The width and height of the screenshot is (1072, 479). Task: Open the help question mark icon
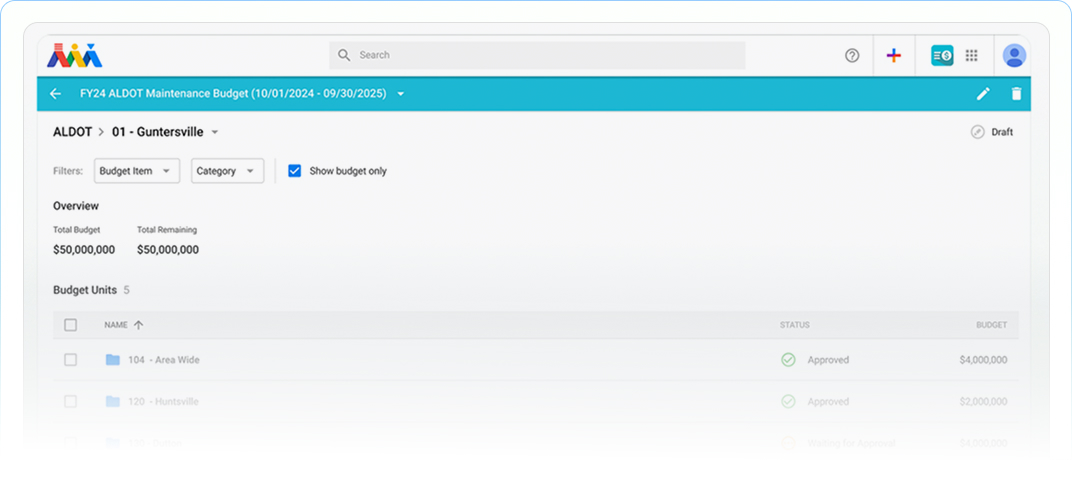pyautogui.click(x=852, y=55)
